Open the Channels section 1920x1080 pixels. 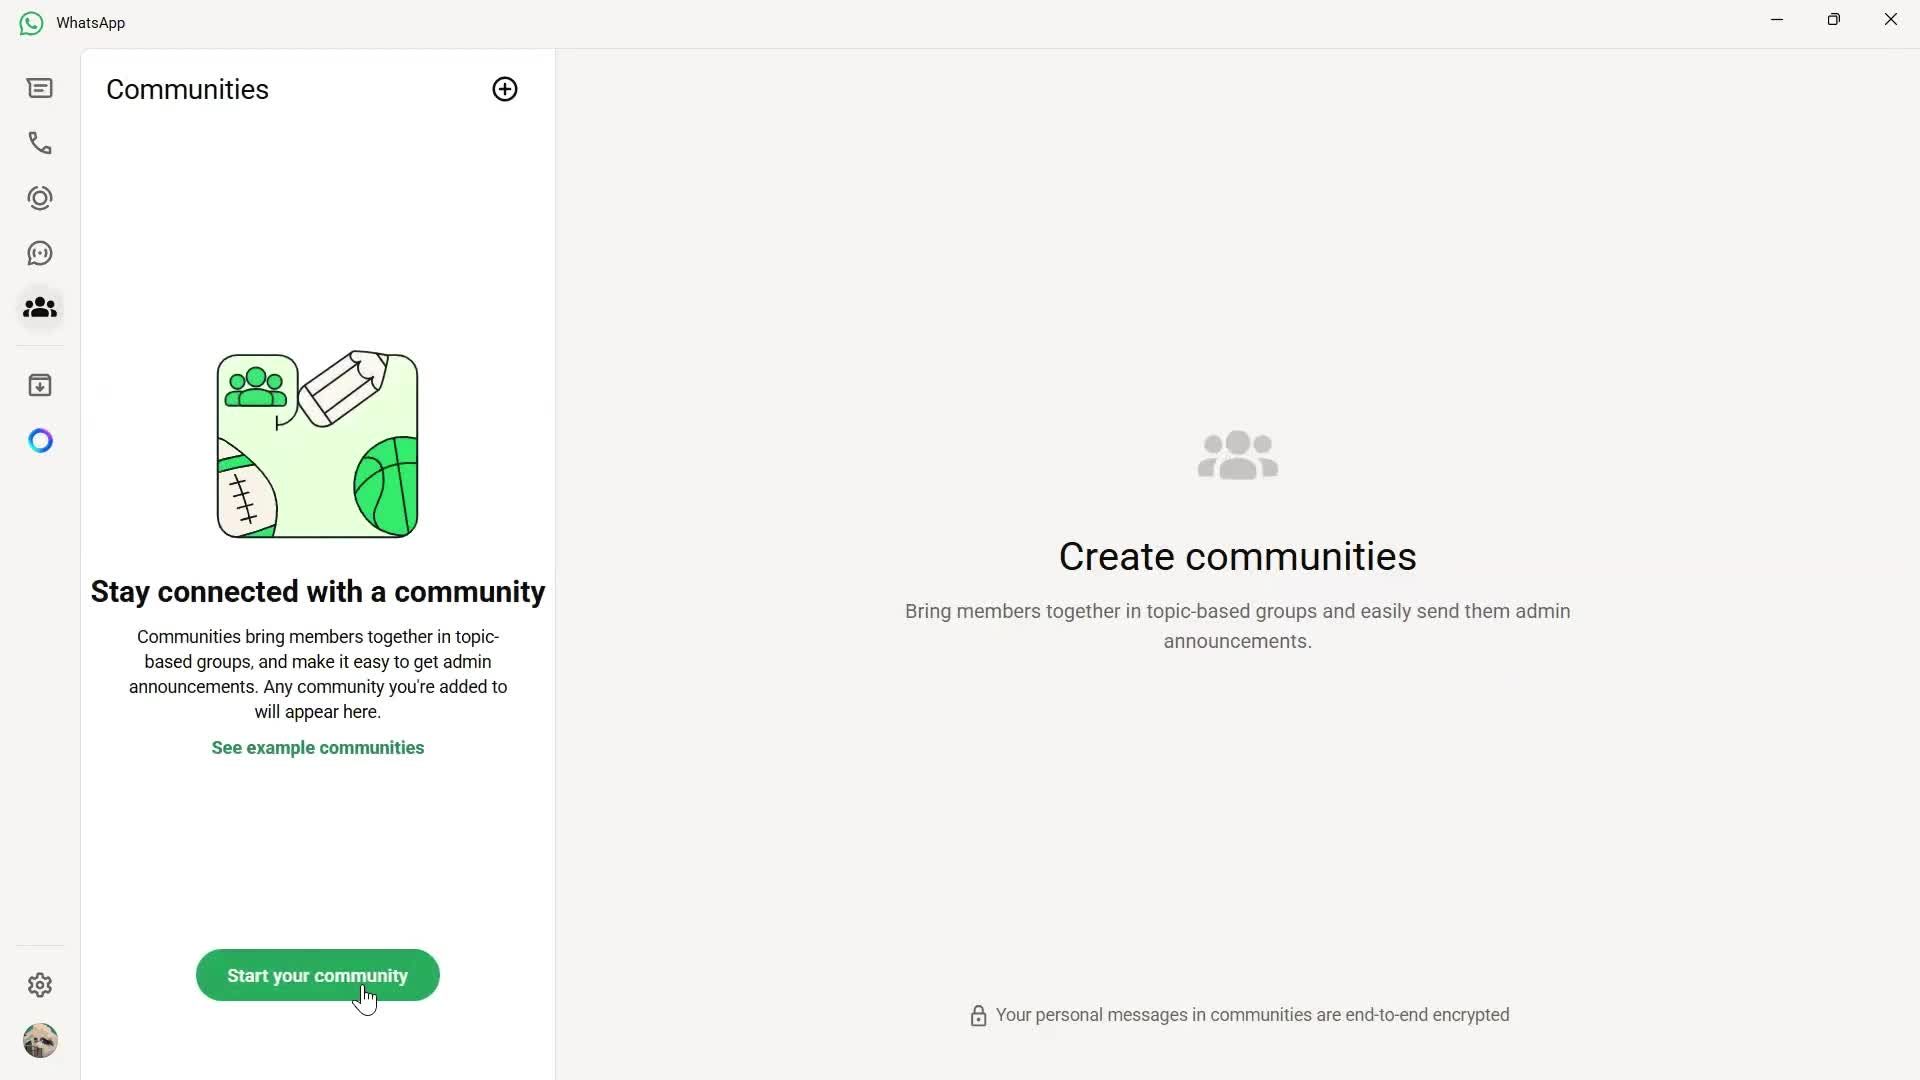(40, 253)
